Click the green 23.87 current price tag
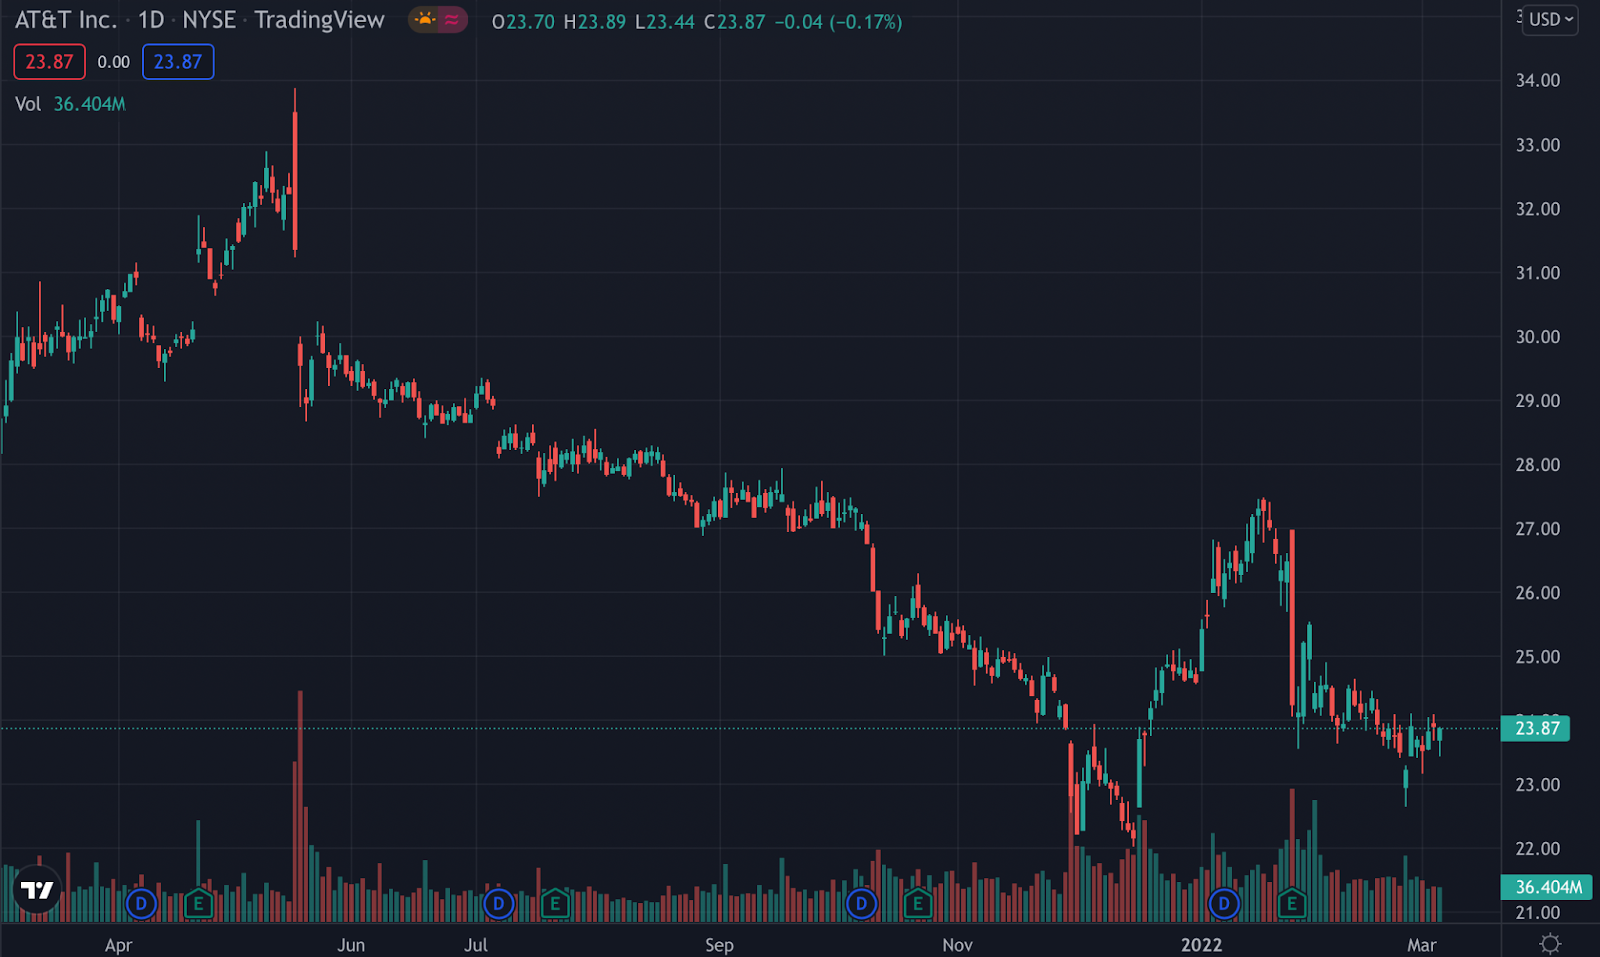 pyautogui.click(x=1536, y=728)
